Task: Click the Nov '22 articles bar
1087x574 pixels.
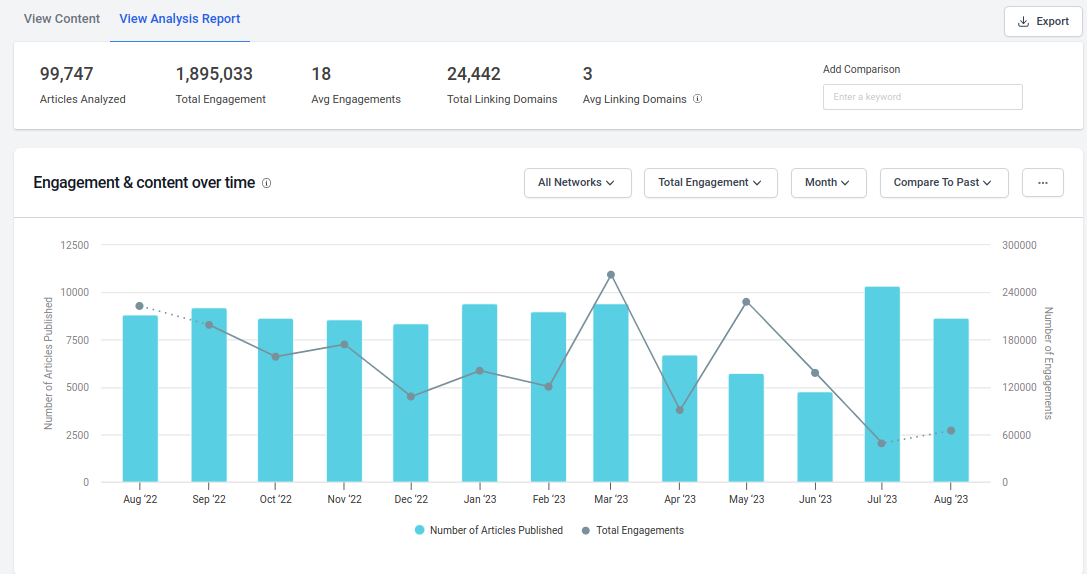Action: (x=345, y=401)
